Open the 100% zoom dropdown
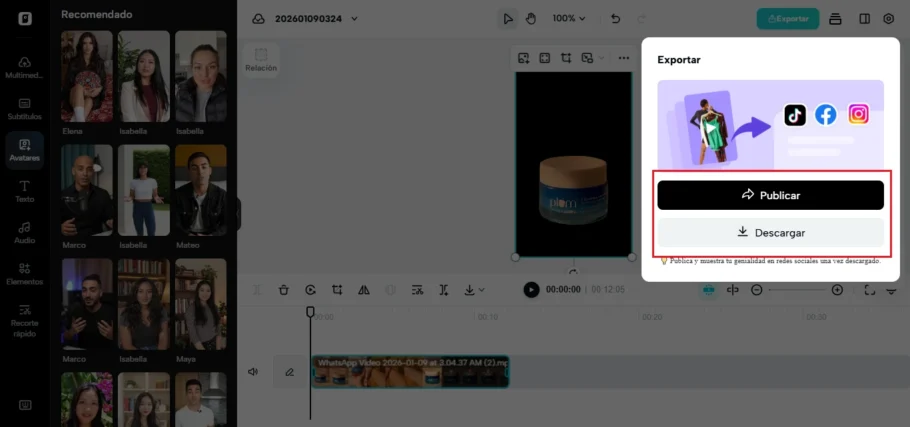This screenshot has width=910, height=427. [x=569, y=19]
